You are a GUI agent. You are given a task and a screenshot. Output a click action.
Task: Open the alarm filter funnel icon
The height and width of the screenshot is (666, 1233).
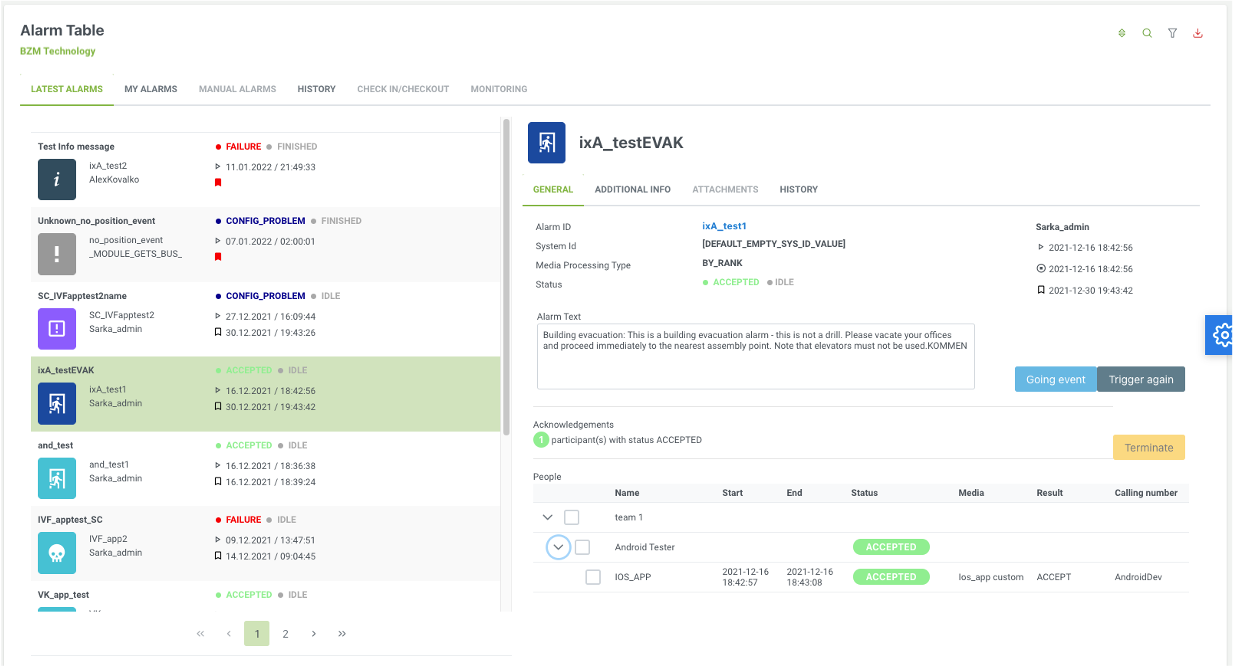pos(1172,33)
